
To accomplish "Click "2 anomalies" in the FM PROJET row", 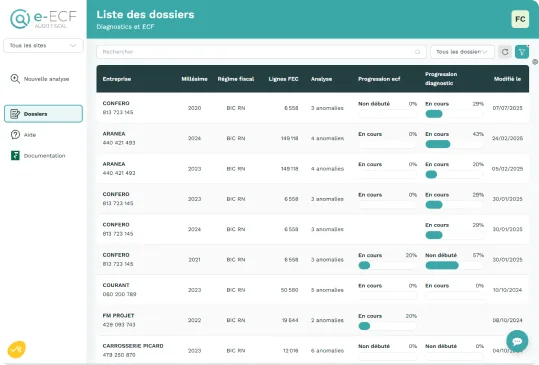I will click(327, 320).
